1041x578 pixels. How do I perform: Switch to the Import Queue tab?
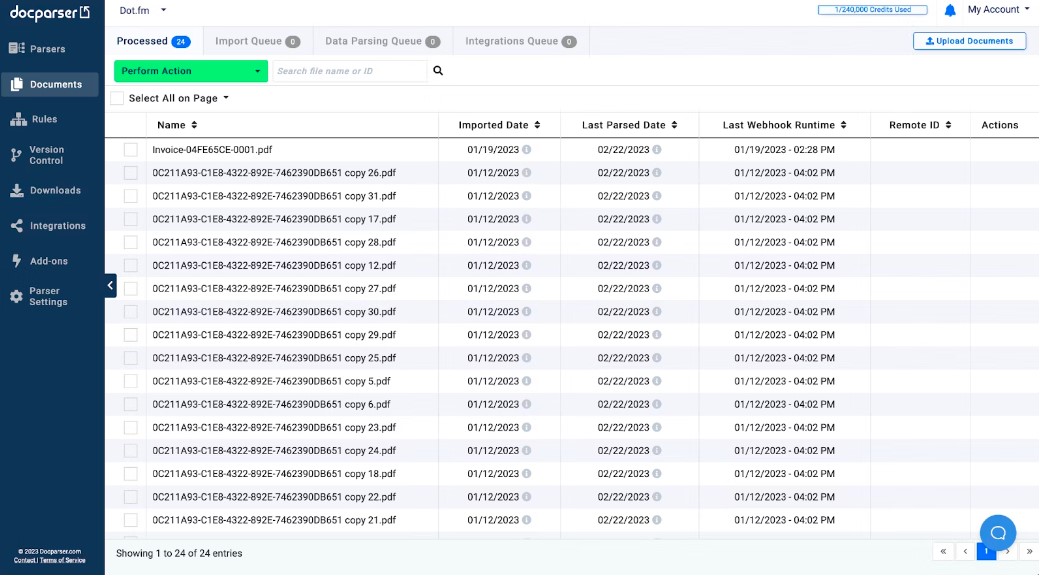coord(258,41)
